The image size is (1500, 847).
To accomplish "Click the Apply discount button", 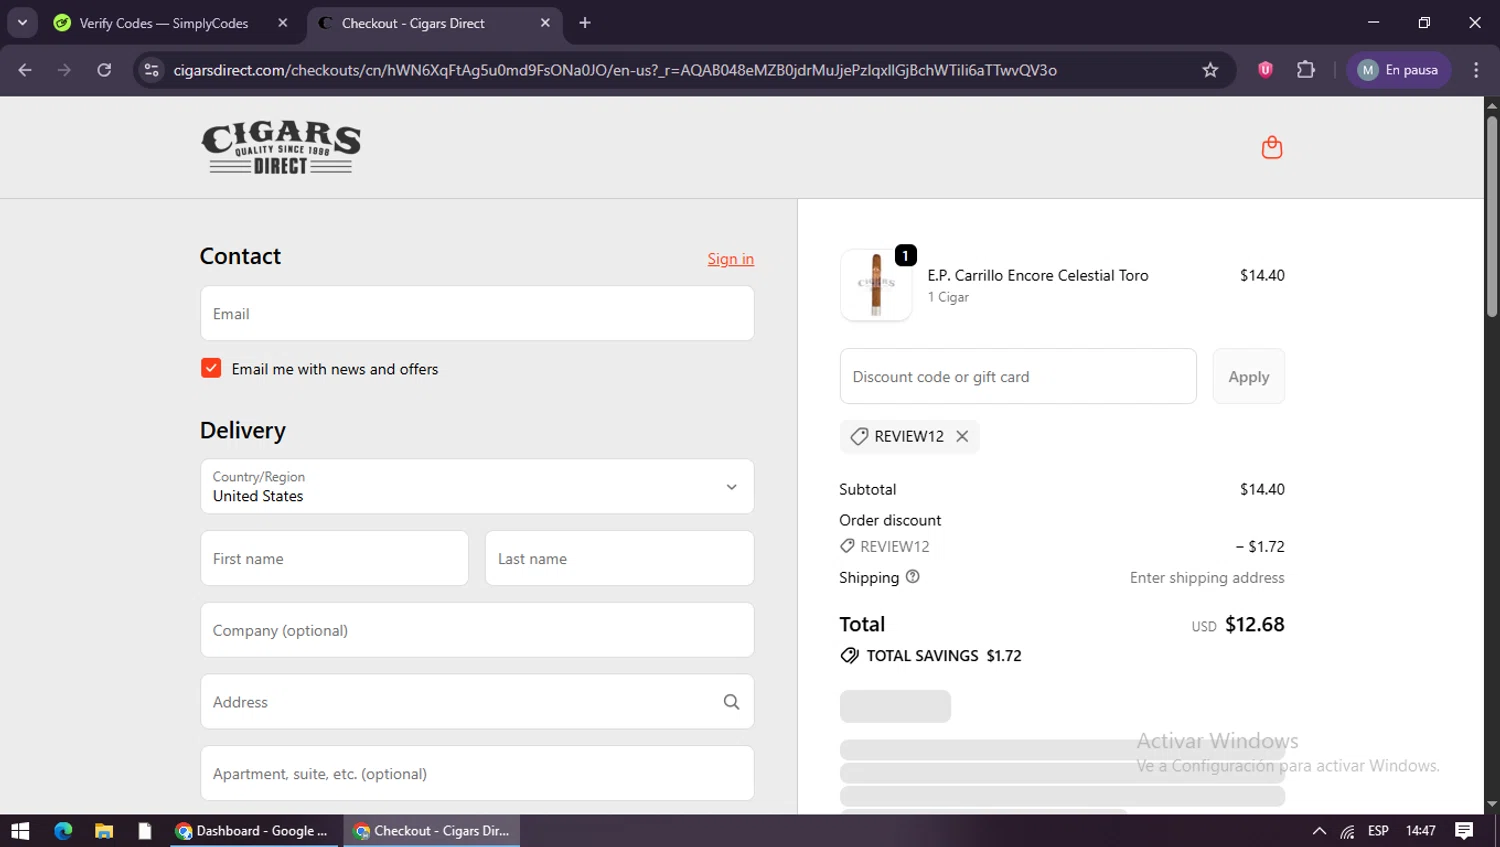I will point(1249,377).
